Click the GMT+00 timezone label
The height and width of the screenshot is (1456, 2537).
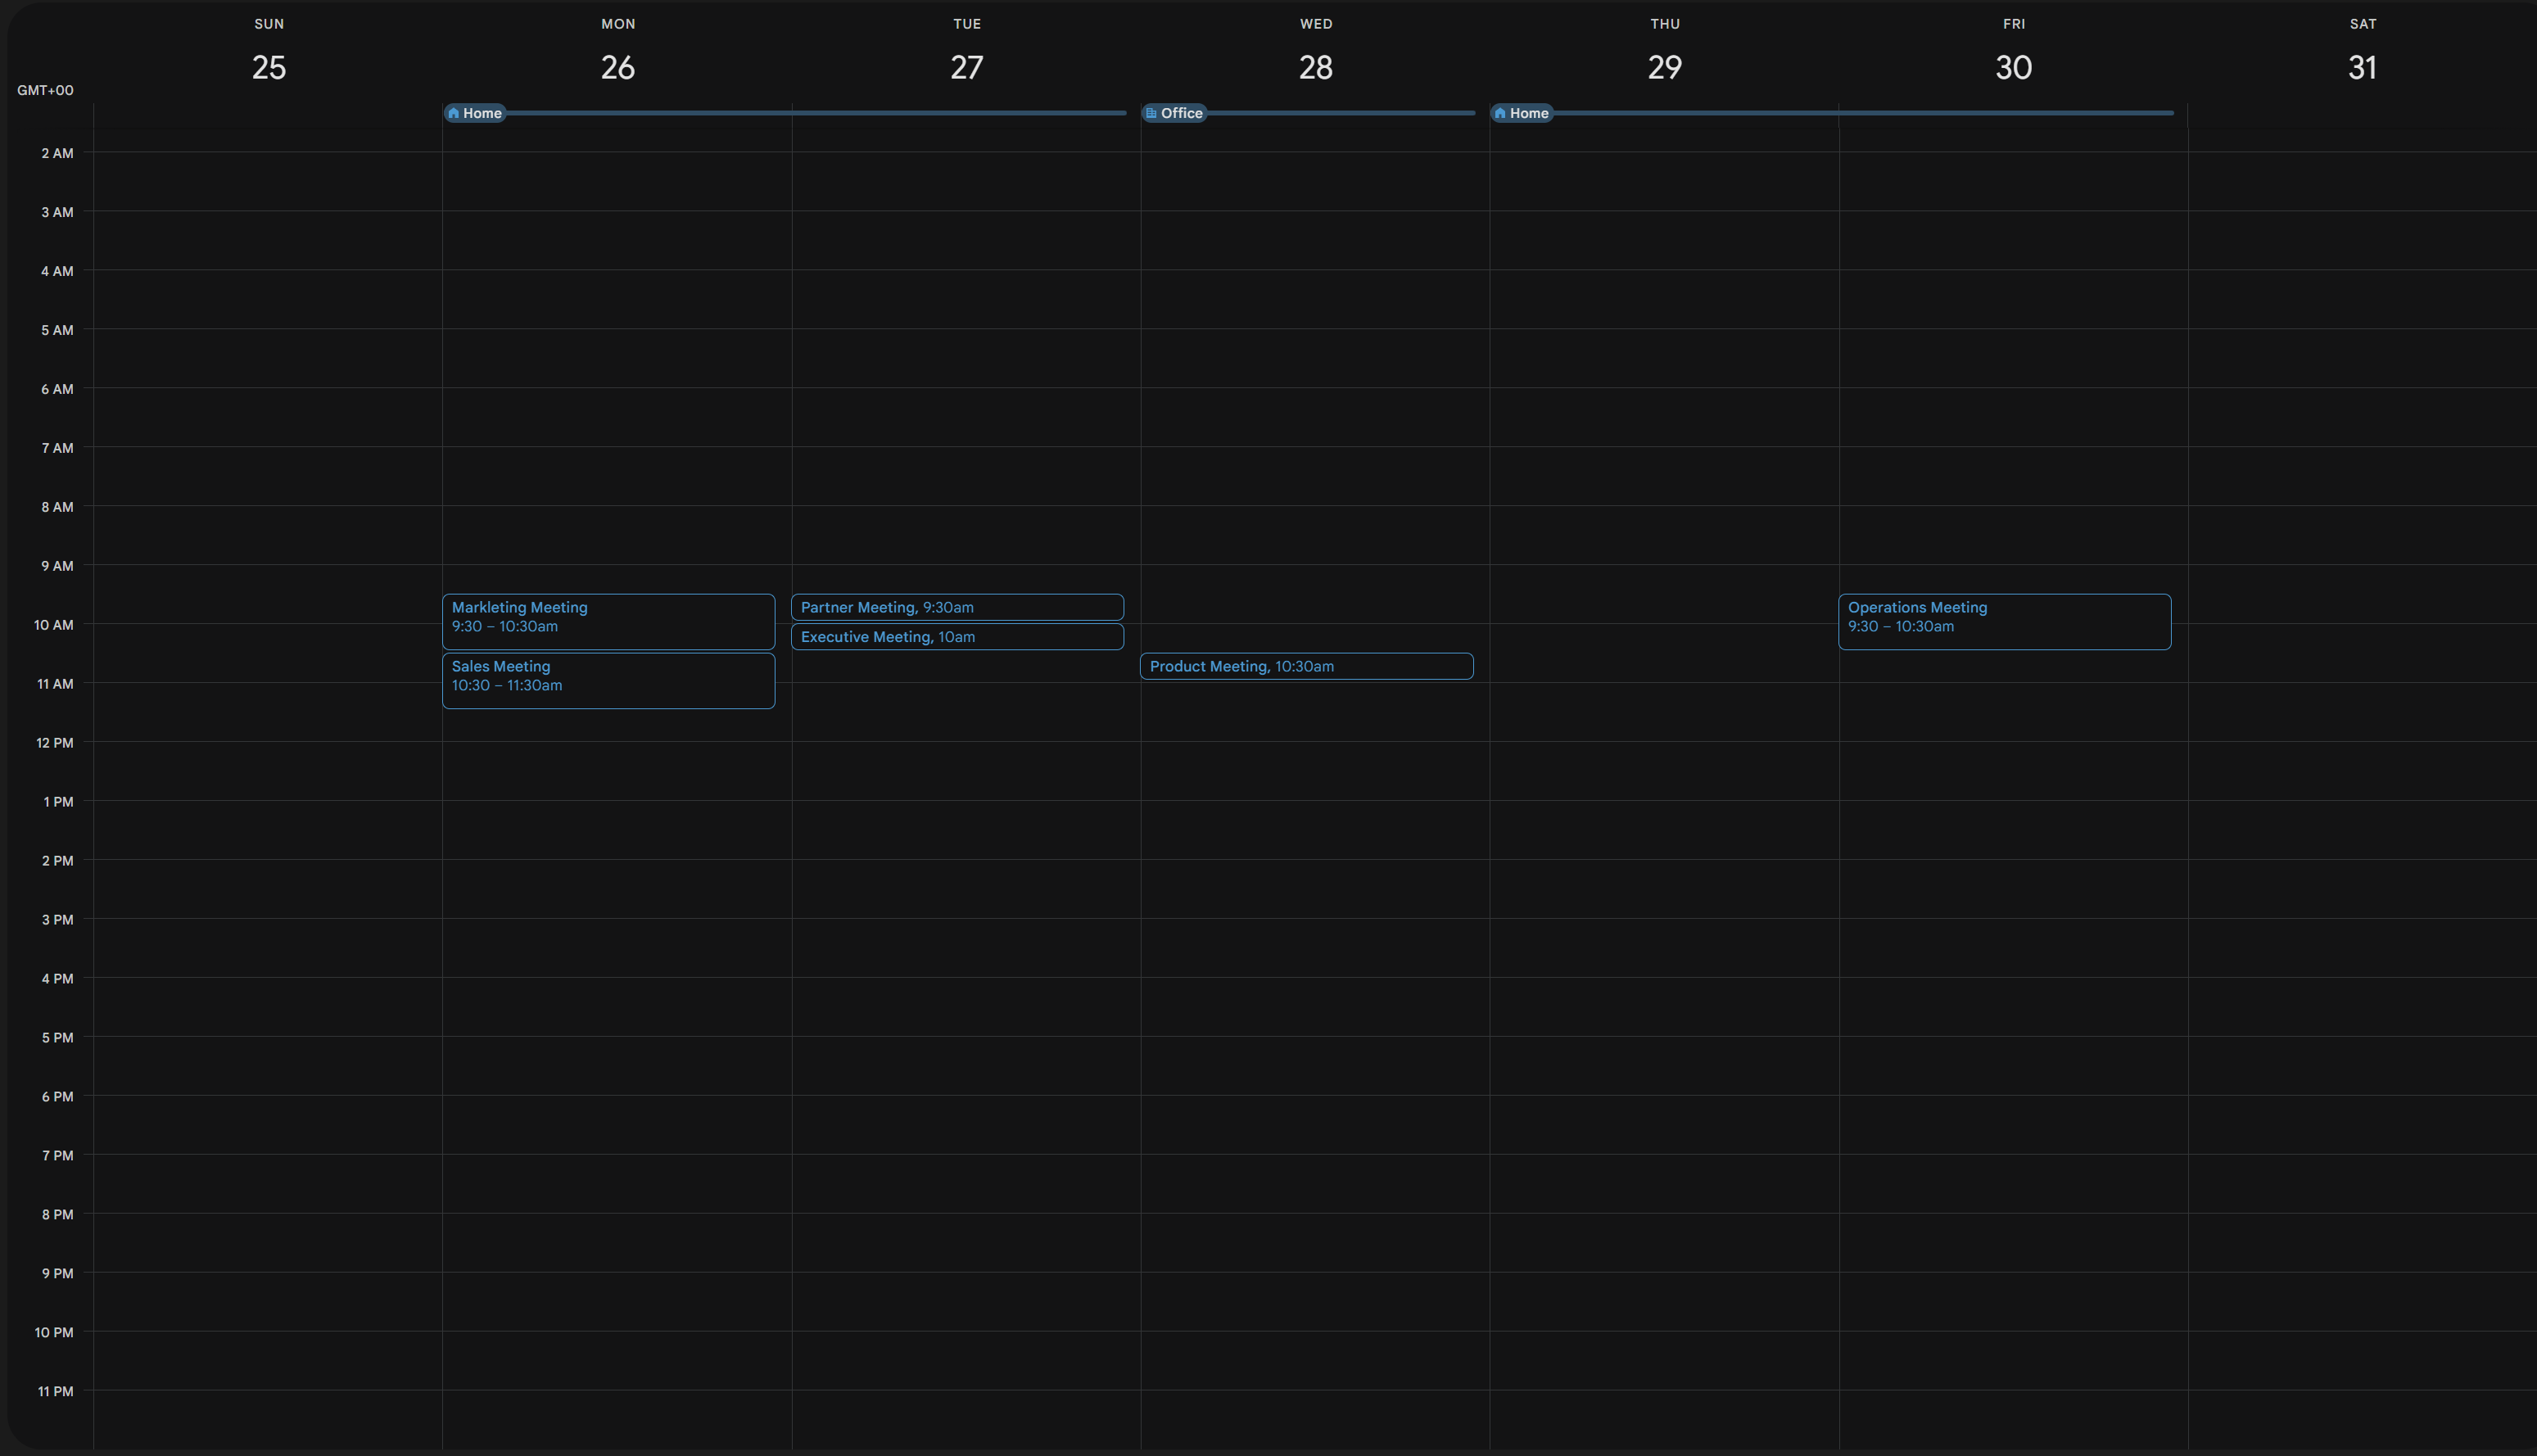click(x=45, y=90)
